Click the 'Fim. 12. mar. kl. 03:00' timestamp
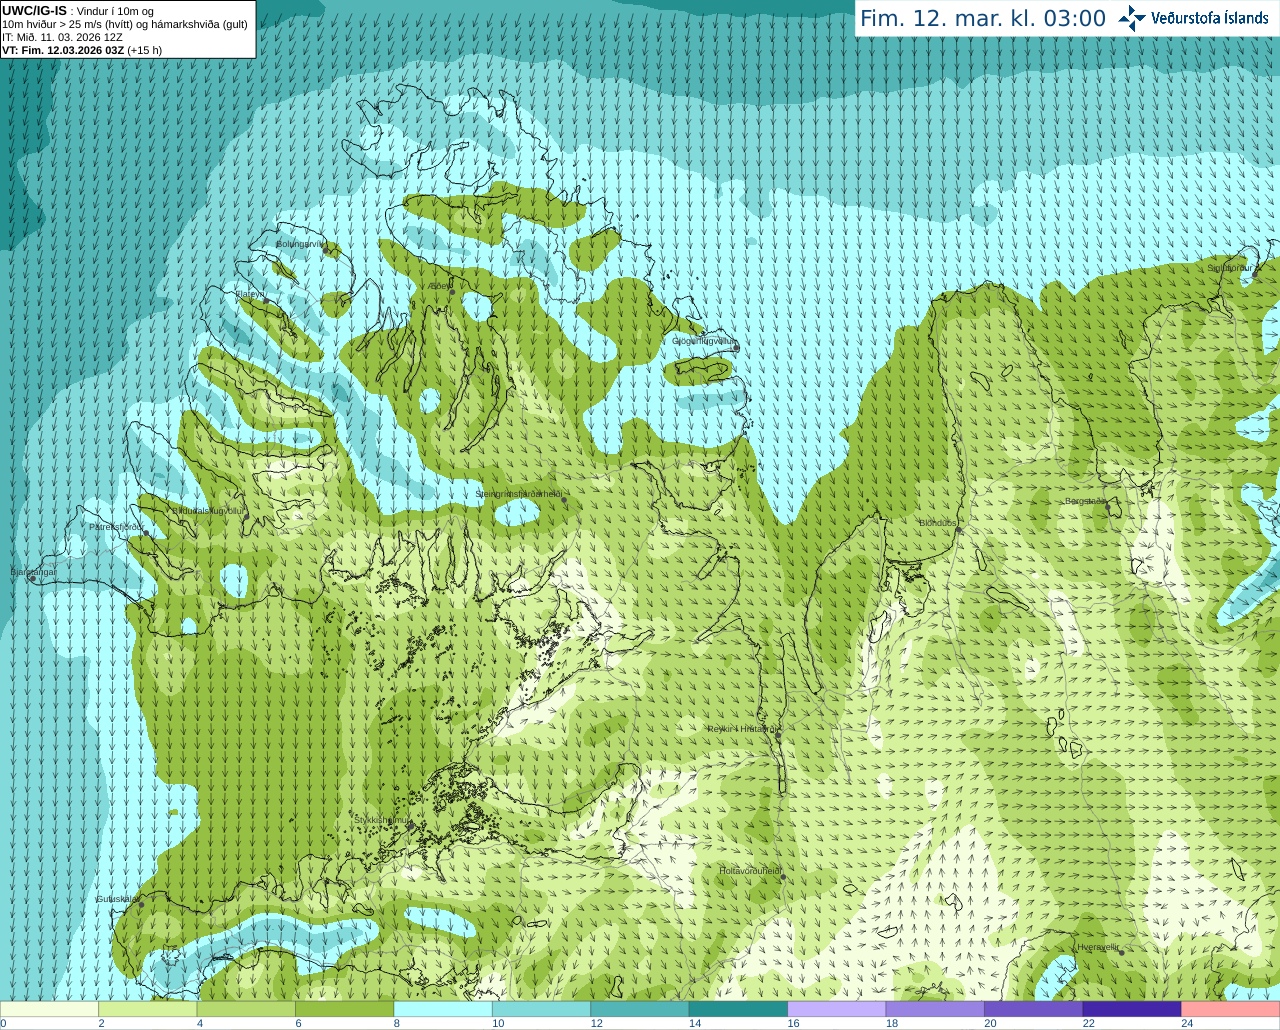Viewport: 1280px width, 1030px height. [983, 18]
